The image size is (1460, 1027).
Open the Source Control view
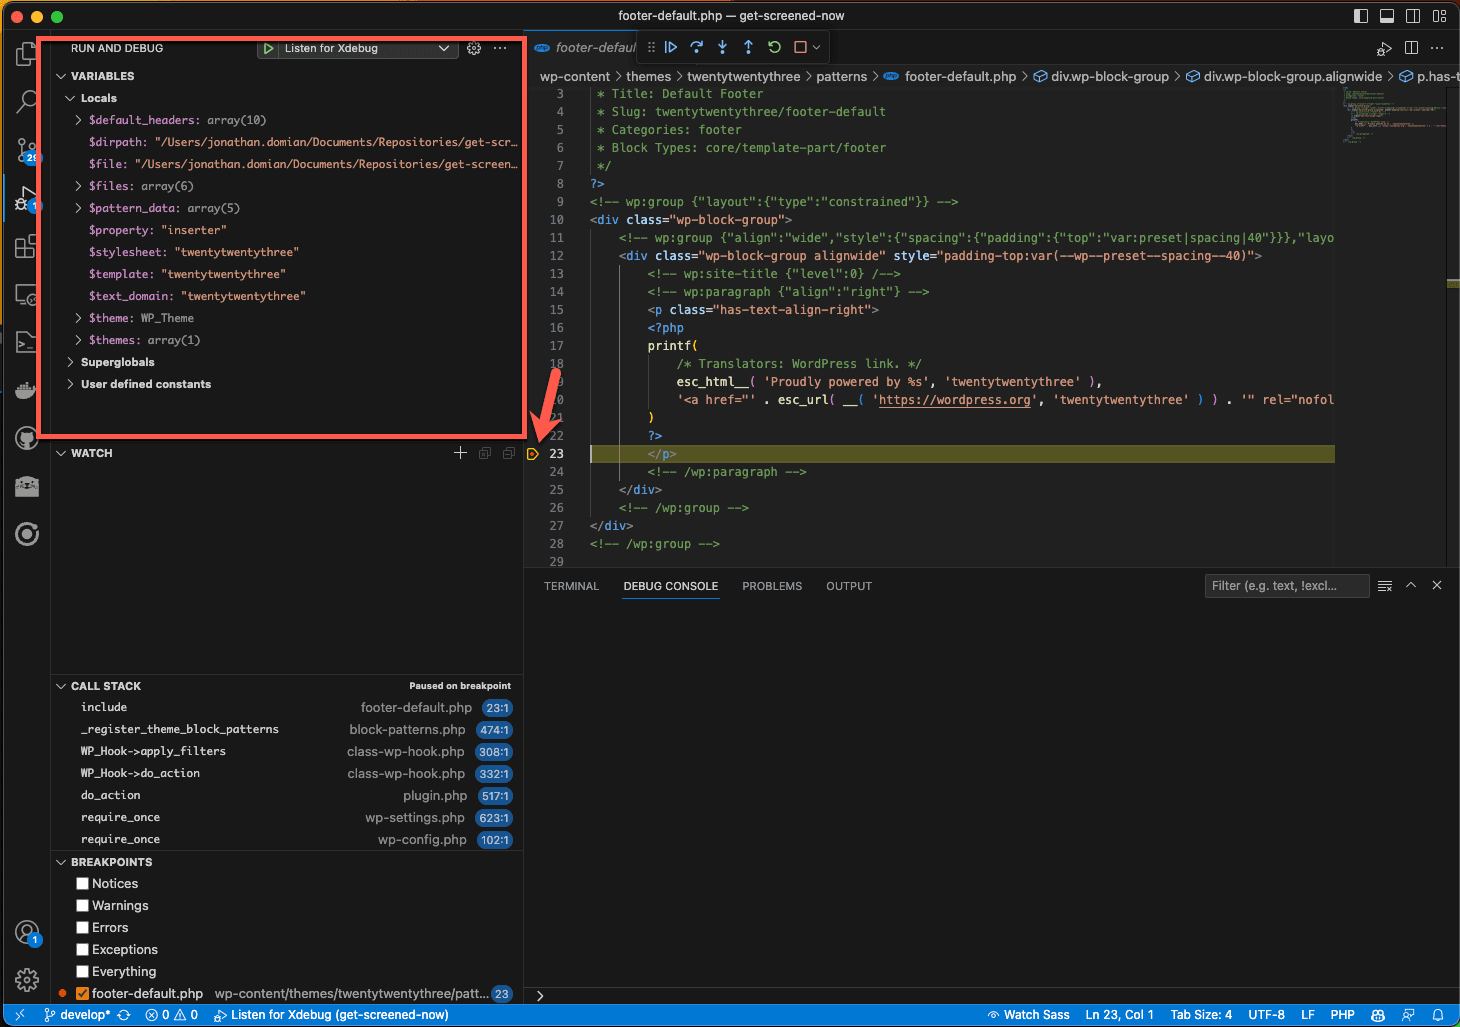coord(26,151)
